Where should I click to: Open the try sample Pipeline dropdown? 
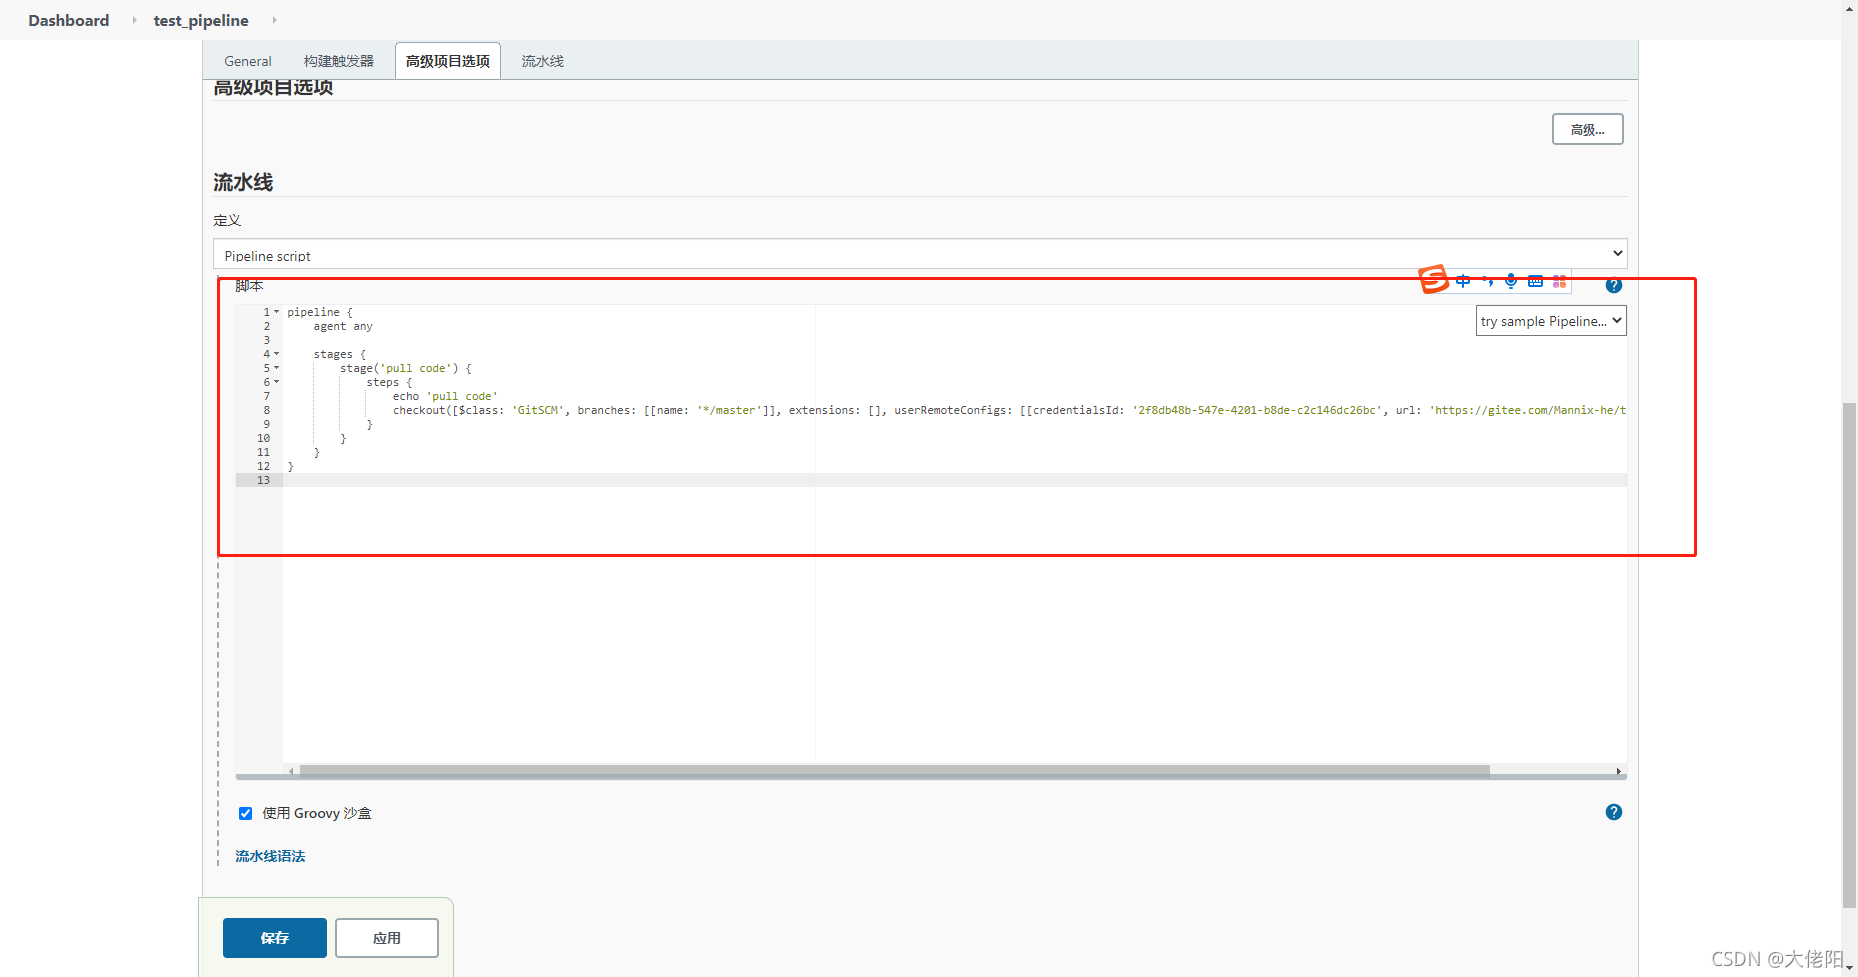point(1551,321)
